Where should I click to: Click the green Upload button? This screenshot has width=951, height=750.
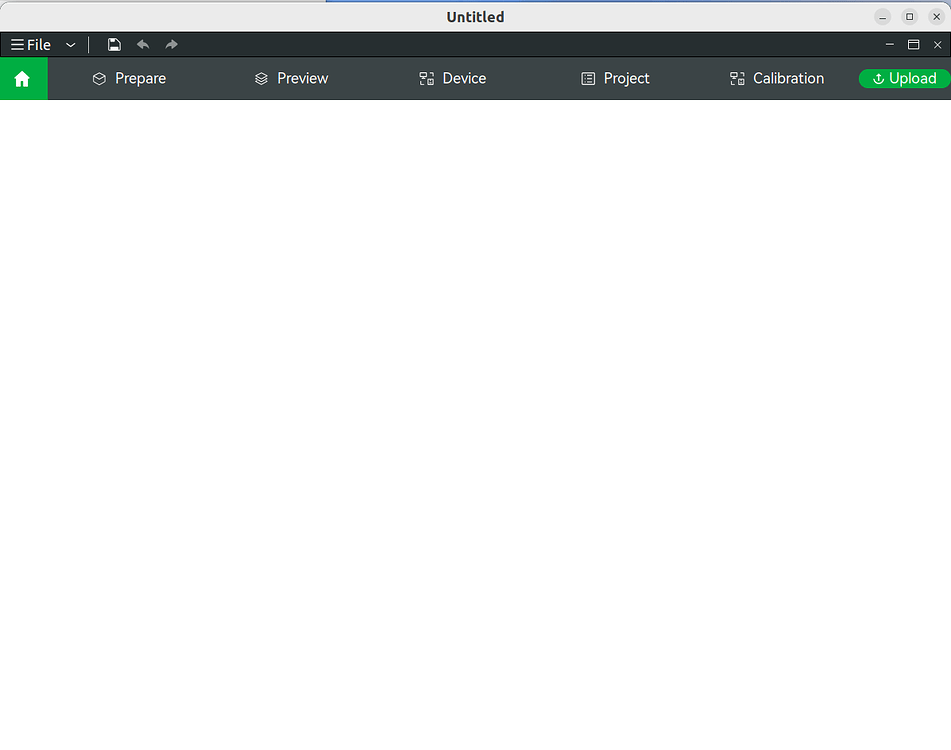(904, 79)
